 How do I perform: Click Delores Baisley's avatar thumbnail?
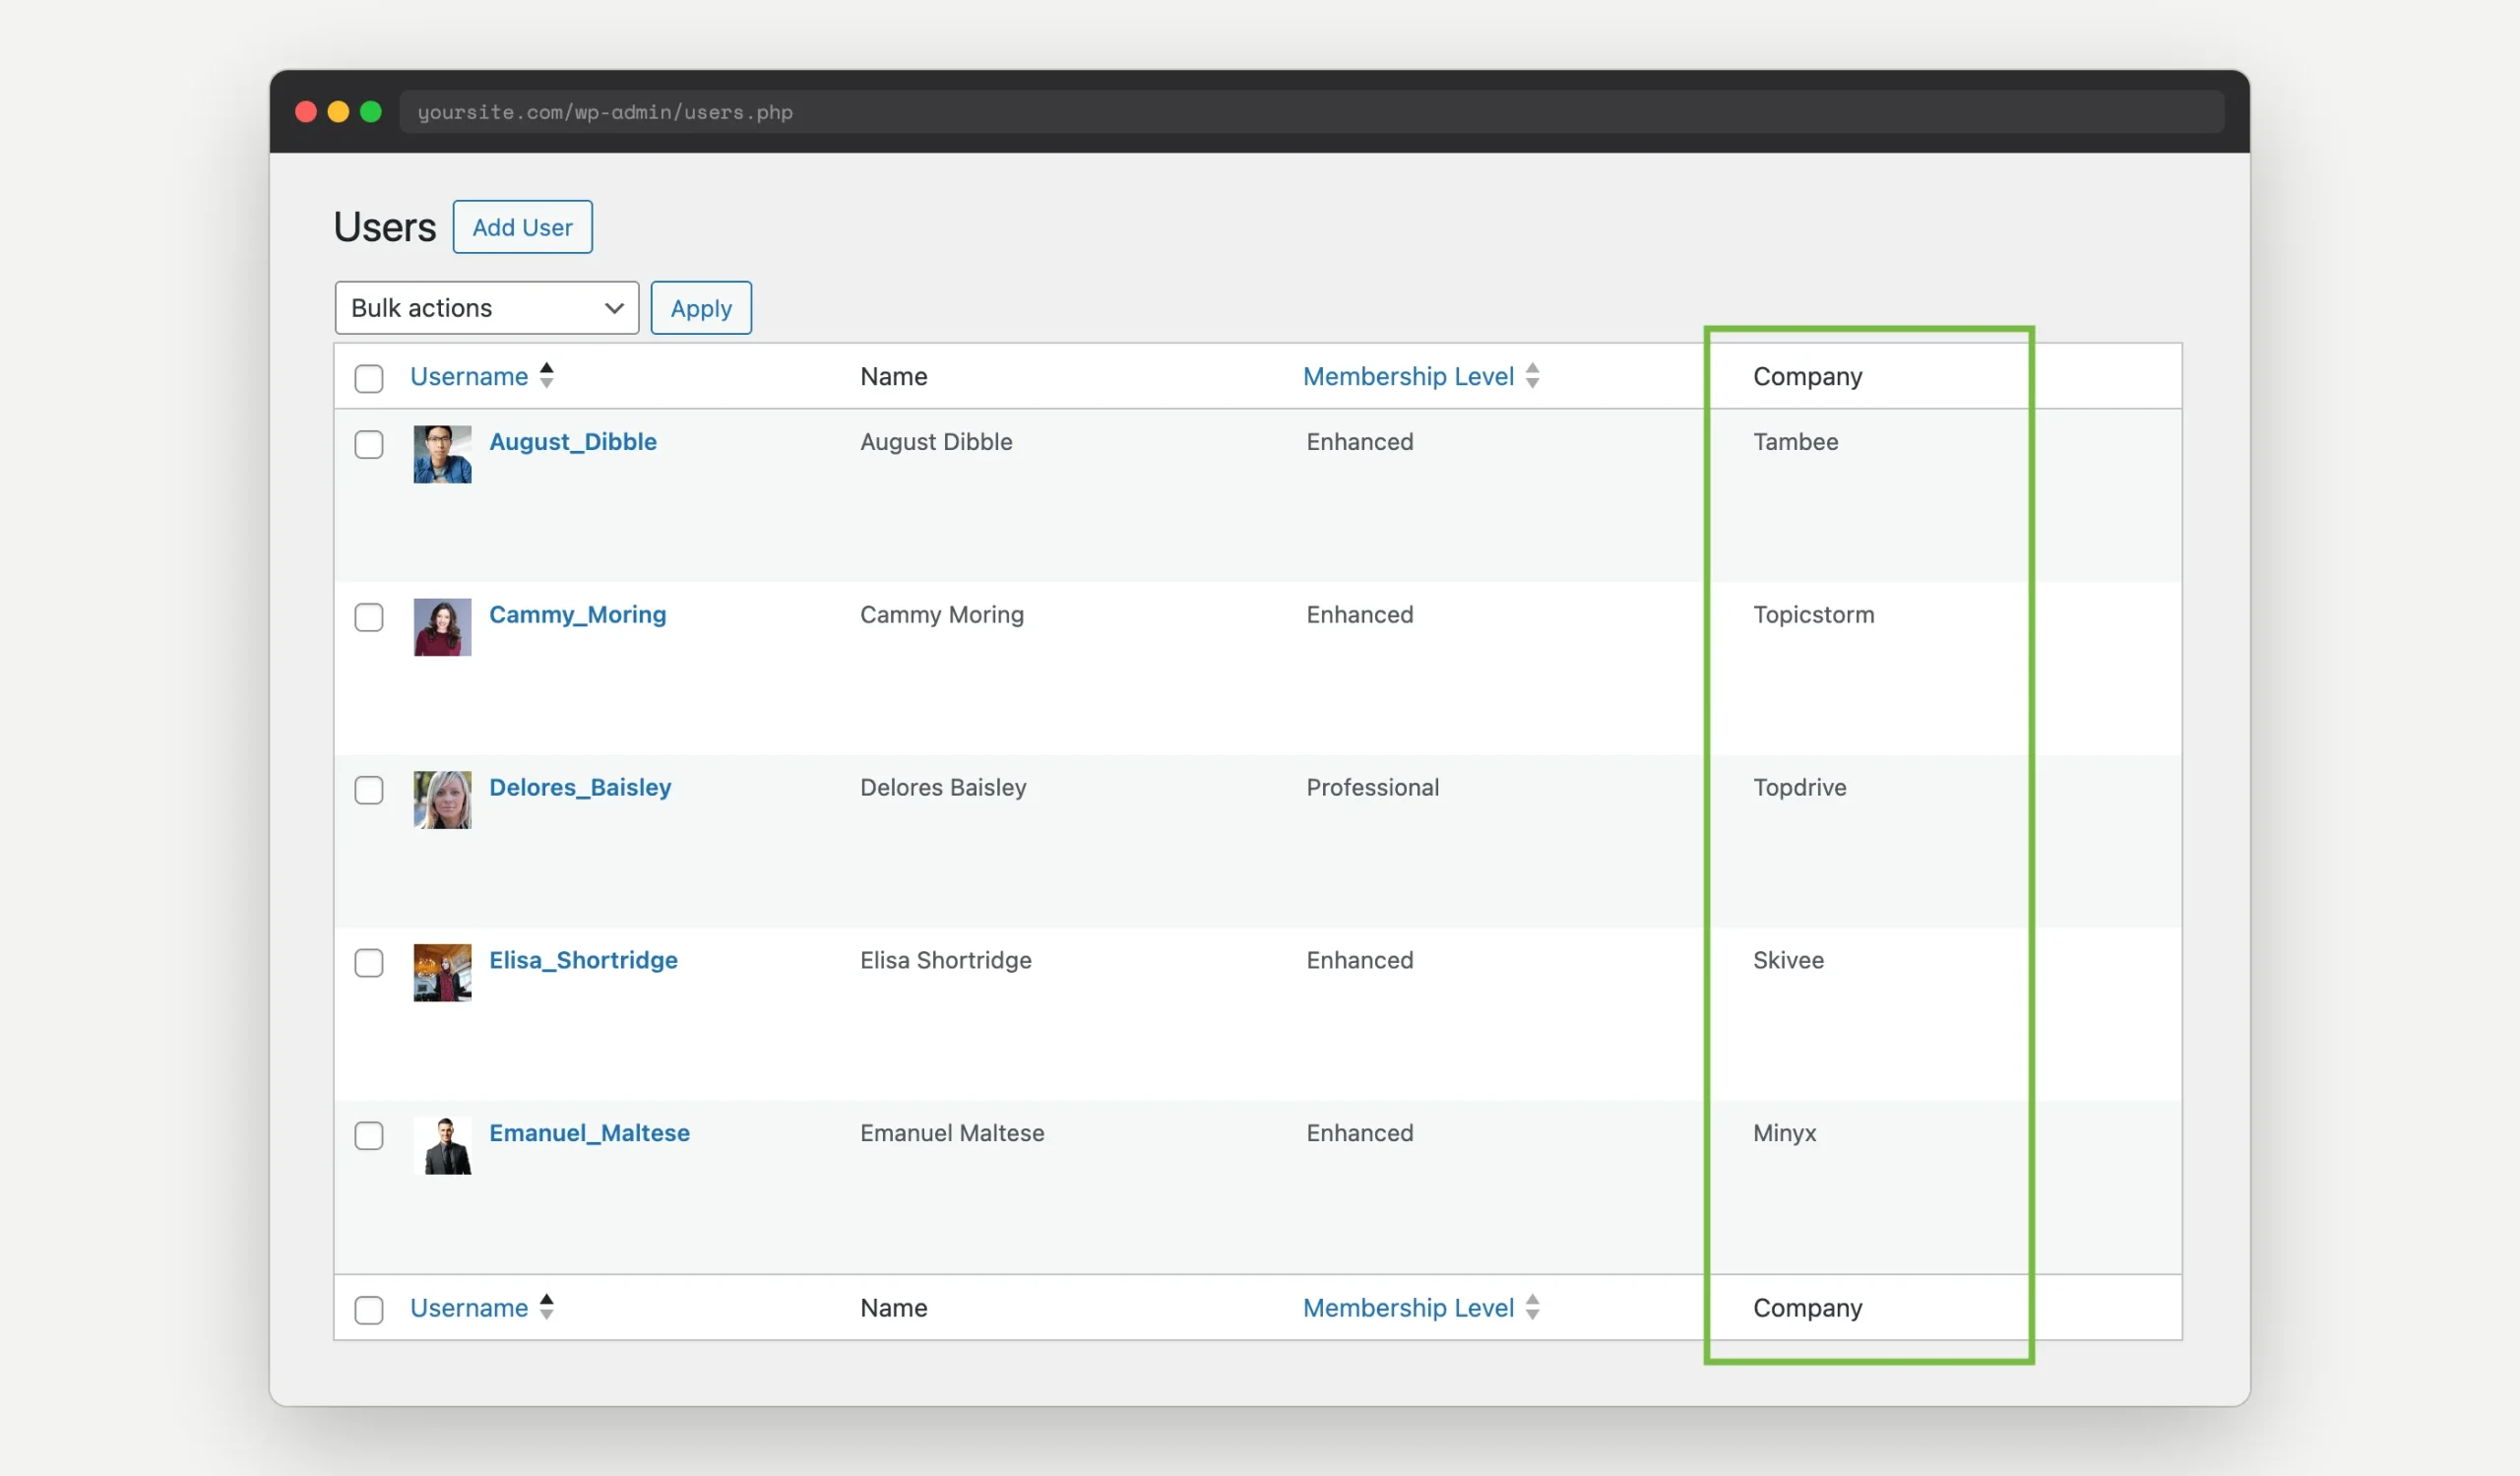click(441, 799)
